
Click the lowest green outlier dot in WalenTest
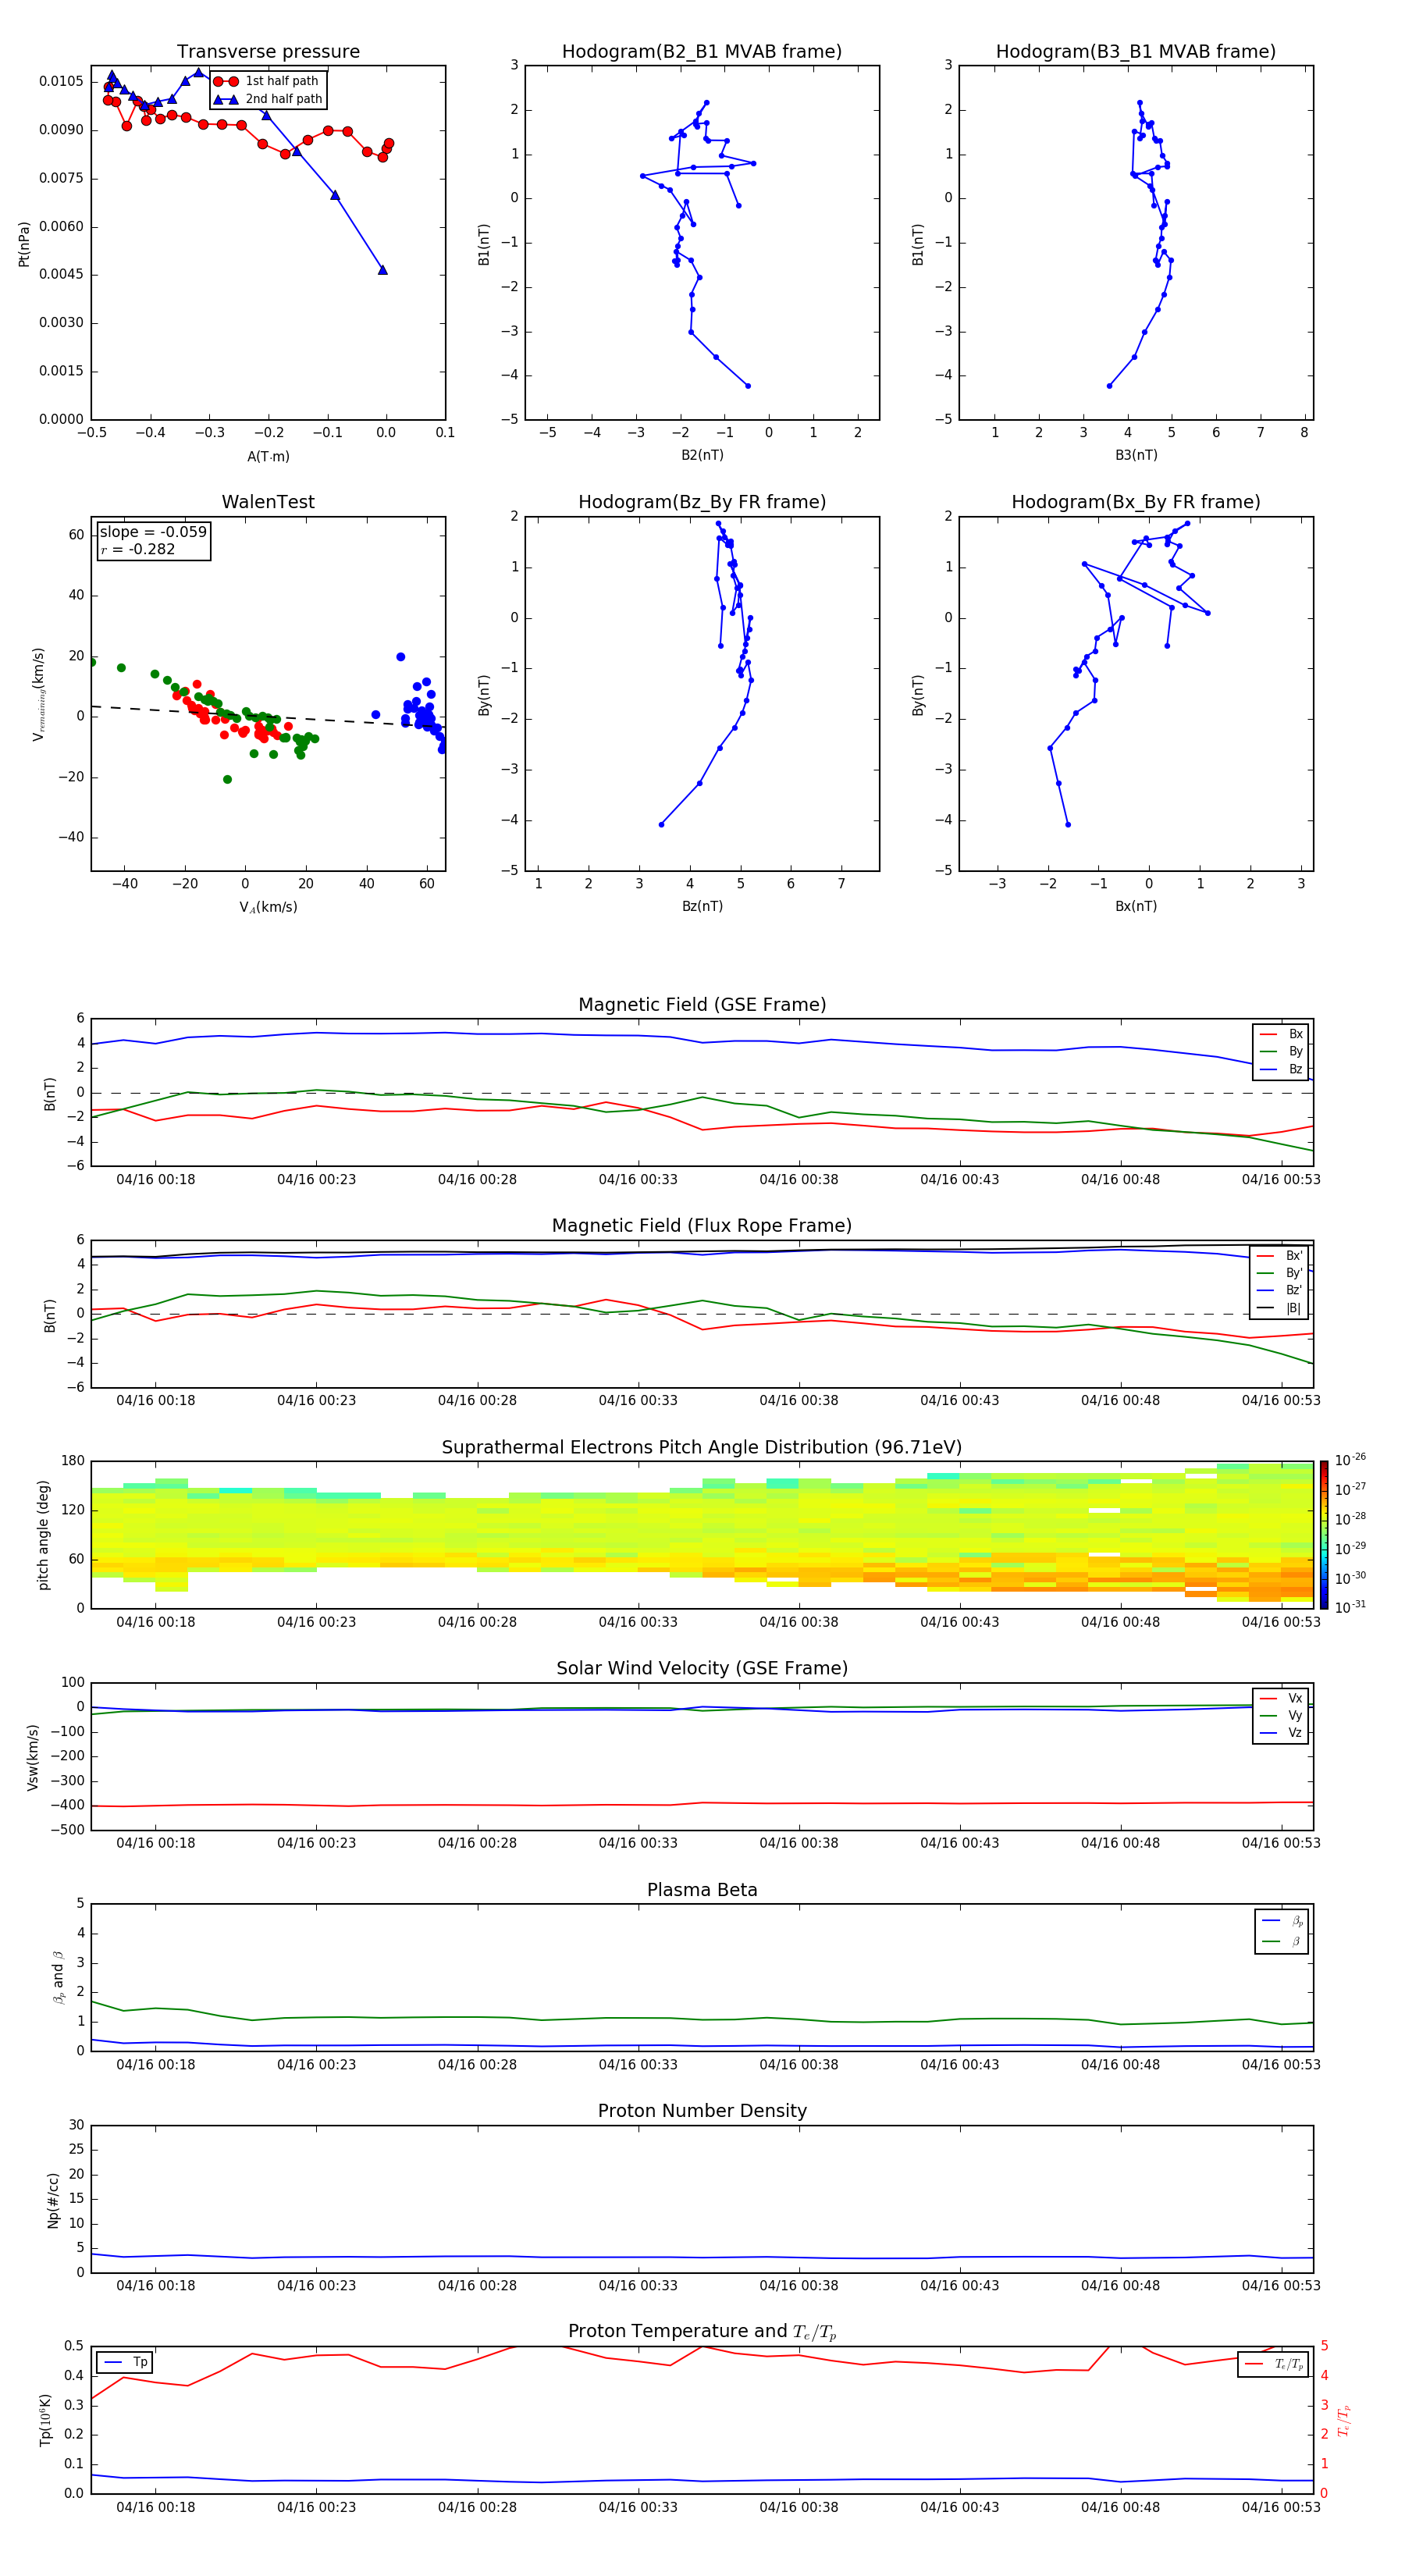coord(227,779)
